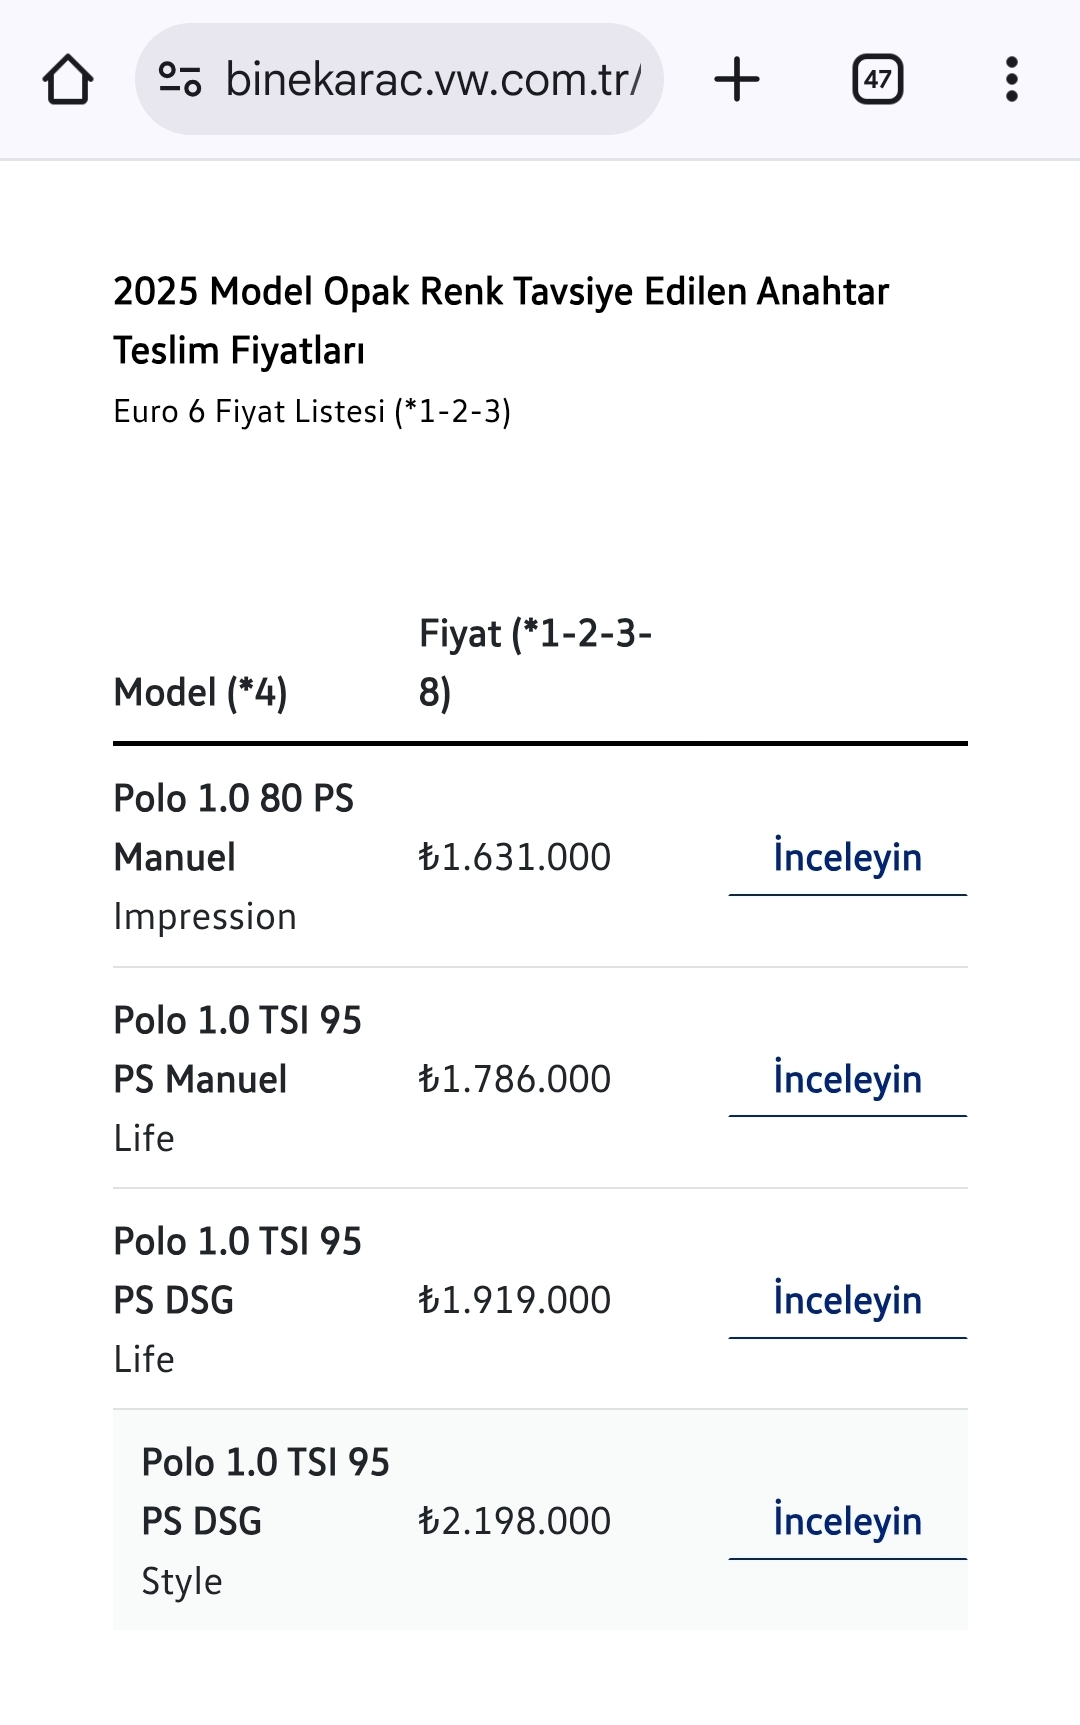
Task: Click the 2025 Model Opak Renk heading
Action: pos(501,321)
